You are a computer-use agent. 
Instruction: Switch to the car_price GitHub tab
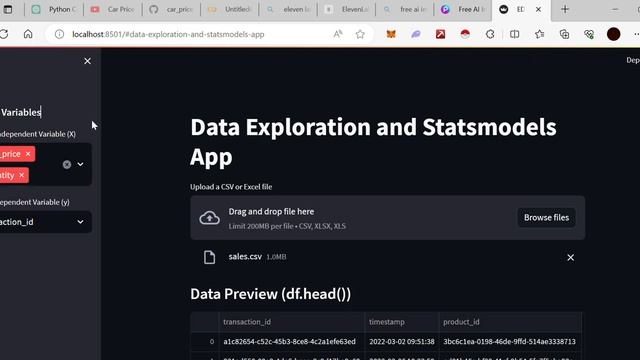[171, 9]
